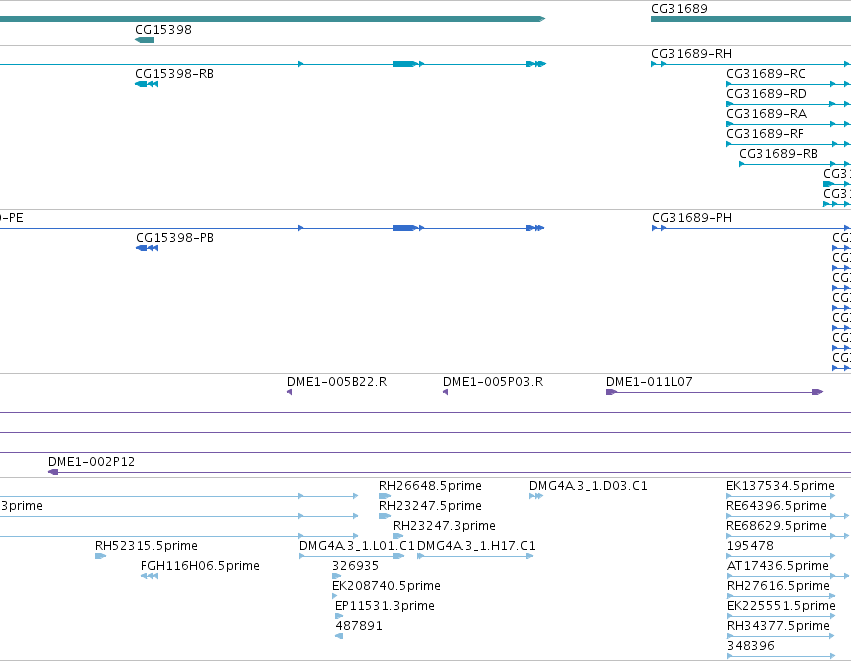This screenshot has height=661, width=851.
Task: Open the RE68629.5prime EST
Action: (777, 526)
